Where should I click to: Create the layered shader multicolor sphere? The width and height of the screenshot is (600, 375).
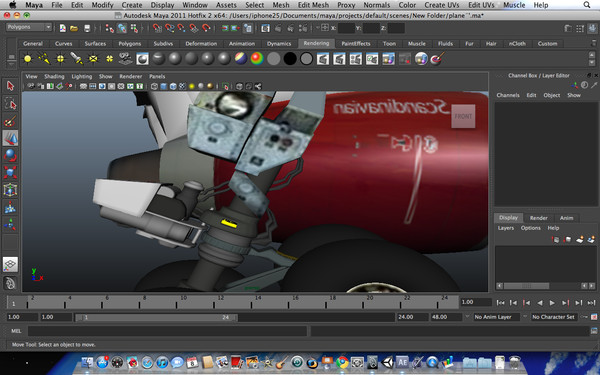(241, 59)
